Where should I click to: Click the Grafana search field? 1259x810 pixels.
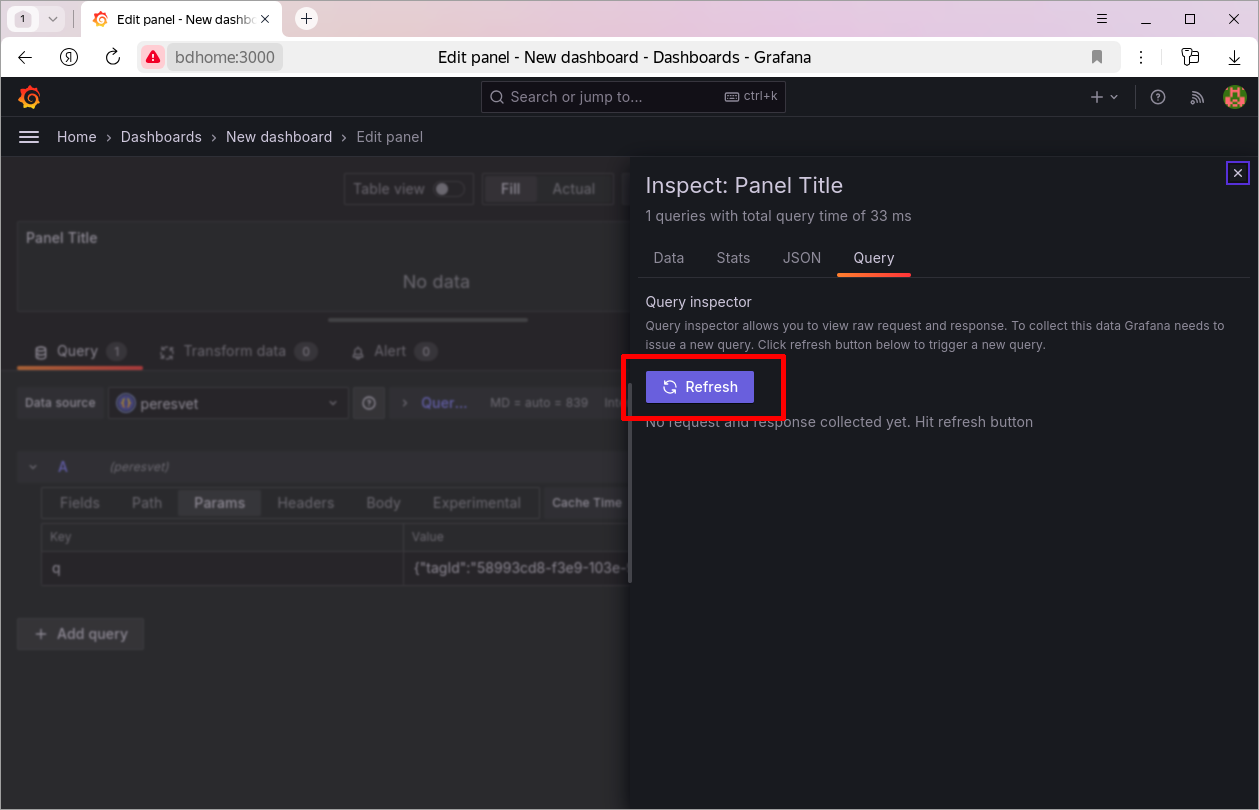pos(633,97)
